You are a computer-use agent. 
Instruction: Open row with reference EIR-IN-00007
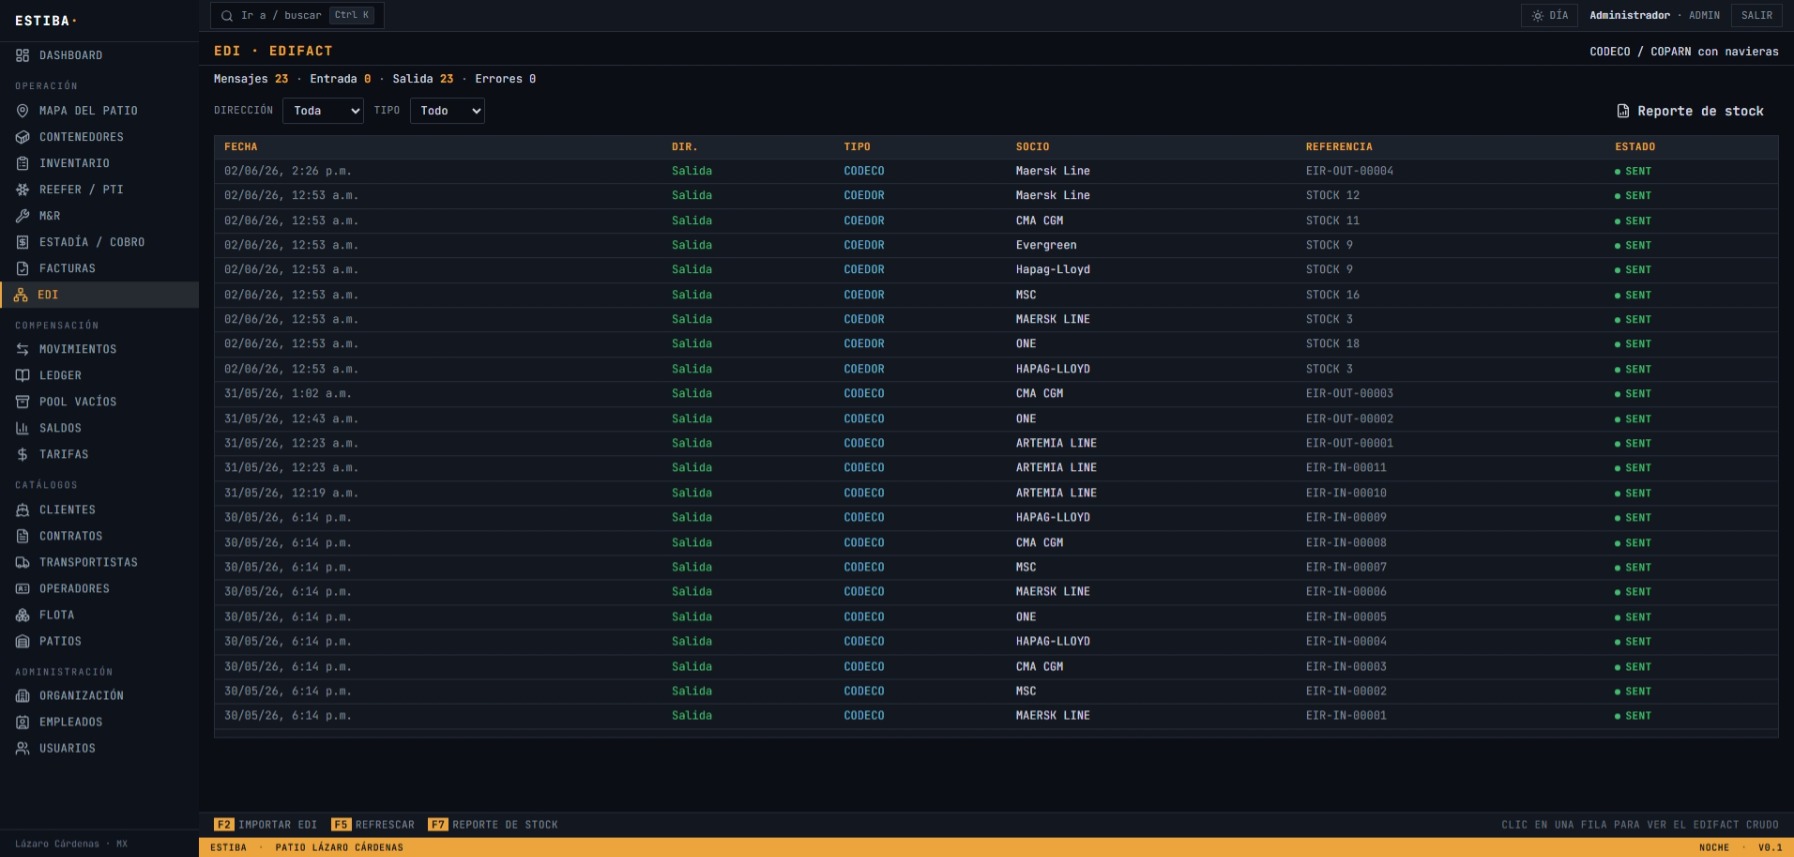[x=996, y=567]
